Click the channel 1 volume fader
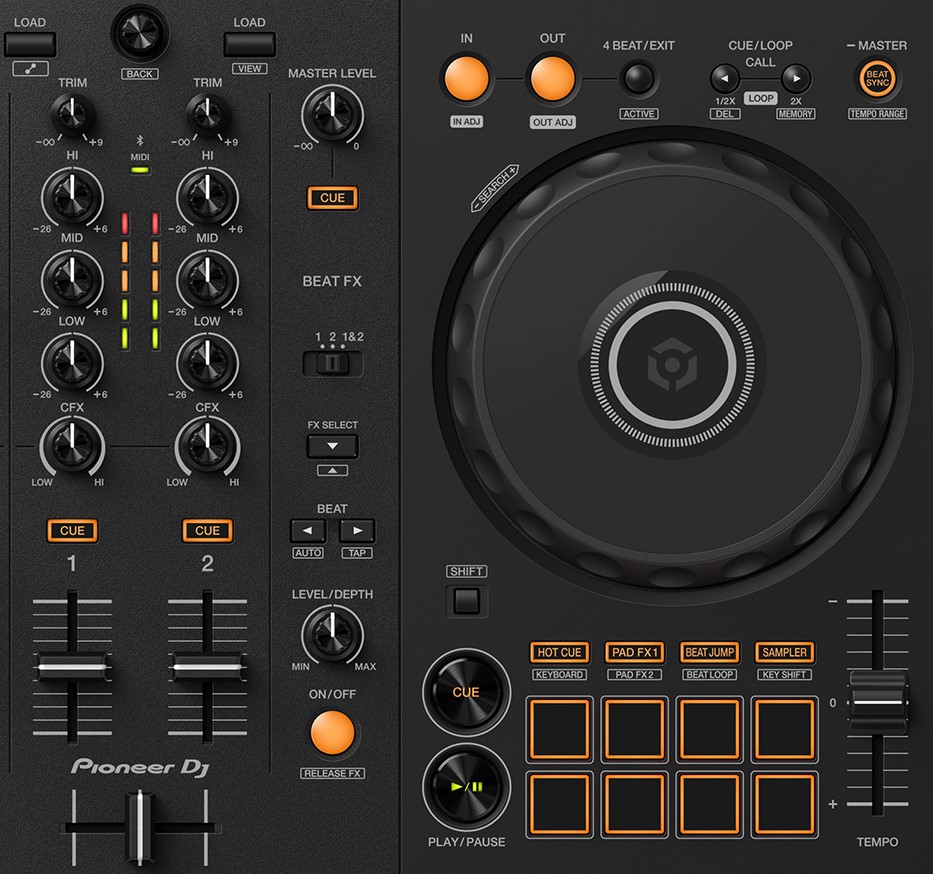 click(x=73, y=667)
